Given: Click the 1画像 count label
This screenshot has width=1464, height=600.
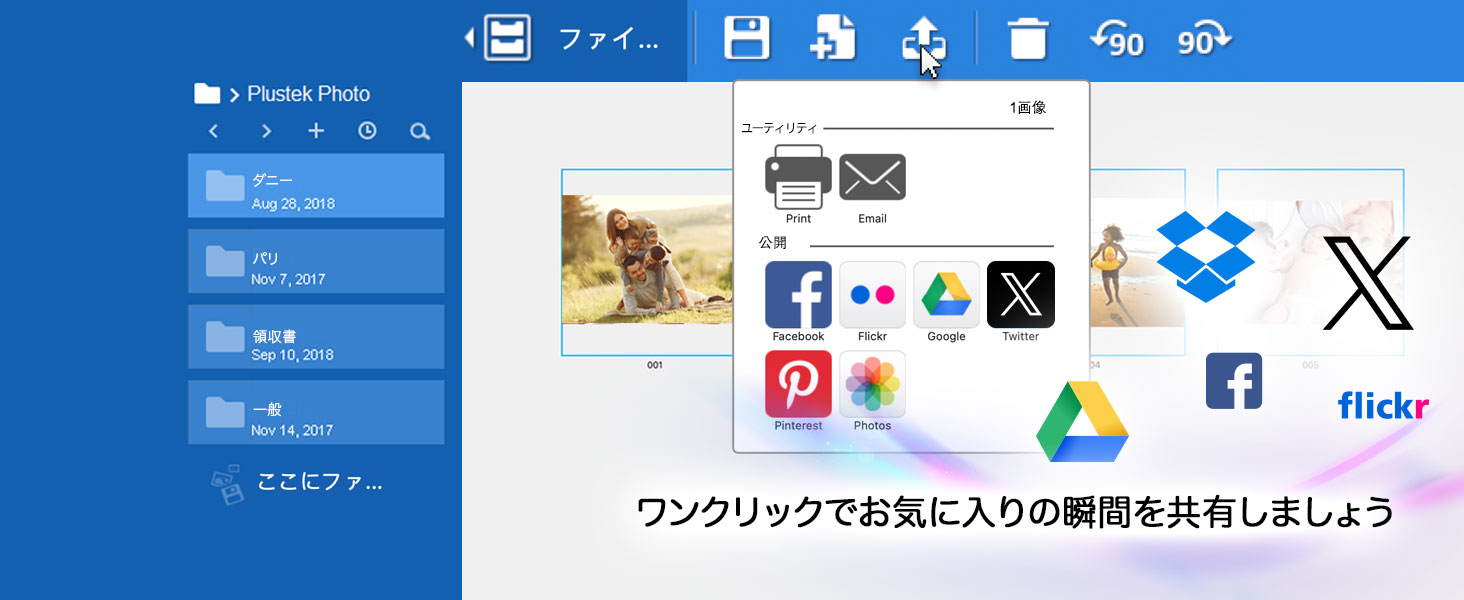Looking at the screenshot, I should click(x=1028, y=107).
